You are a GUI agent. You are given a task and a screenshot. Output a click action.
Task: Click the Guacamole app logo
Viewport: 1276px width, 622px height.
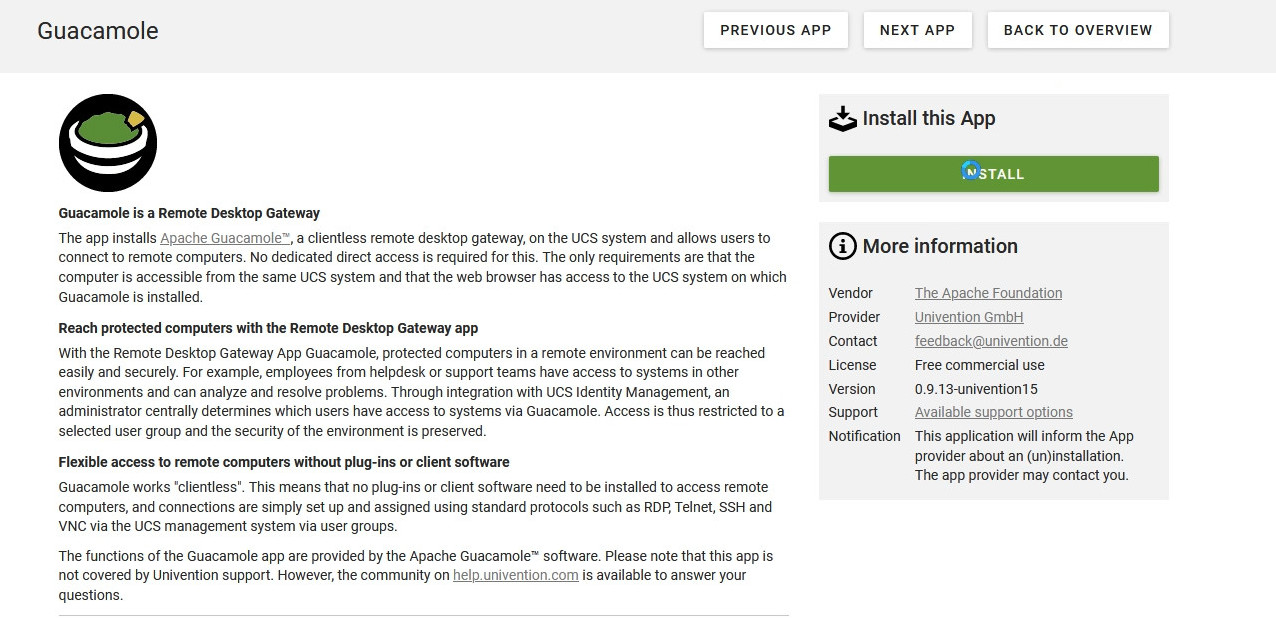click(x=108, y=143)
